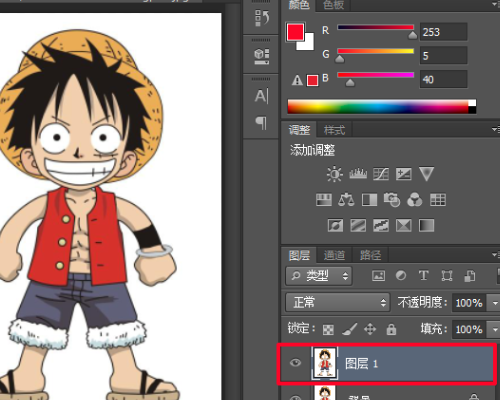Add a Brightness/Contrast adjustment
This screenshot has height=400, width=500.
click(334, 174)
